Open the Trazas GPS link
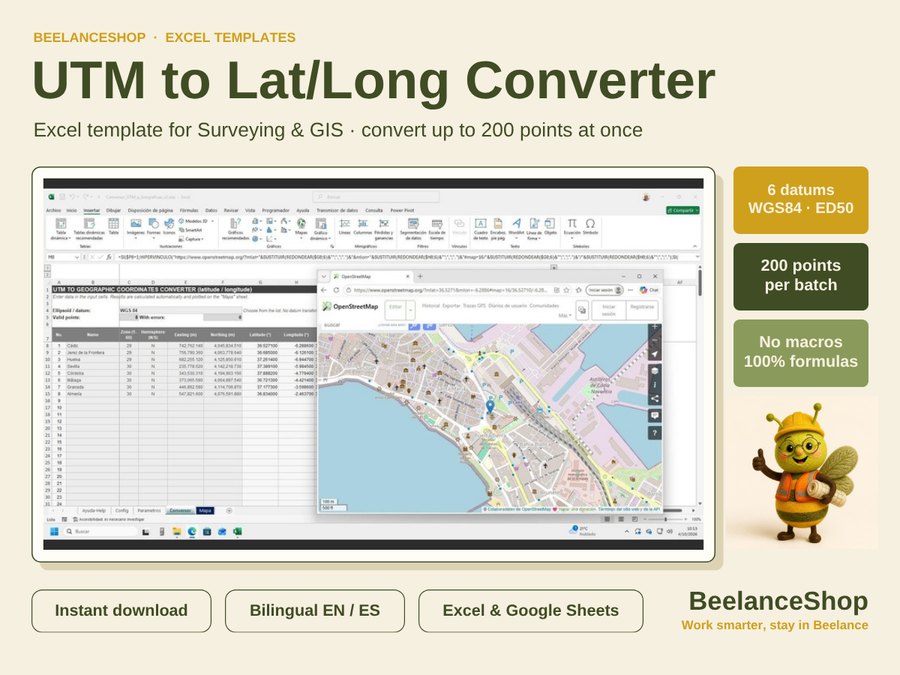This screenshot has width=900, height=675. 474,306
